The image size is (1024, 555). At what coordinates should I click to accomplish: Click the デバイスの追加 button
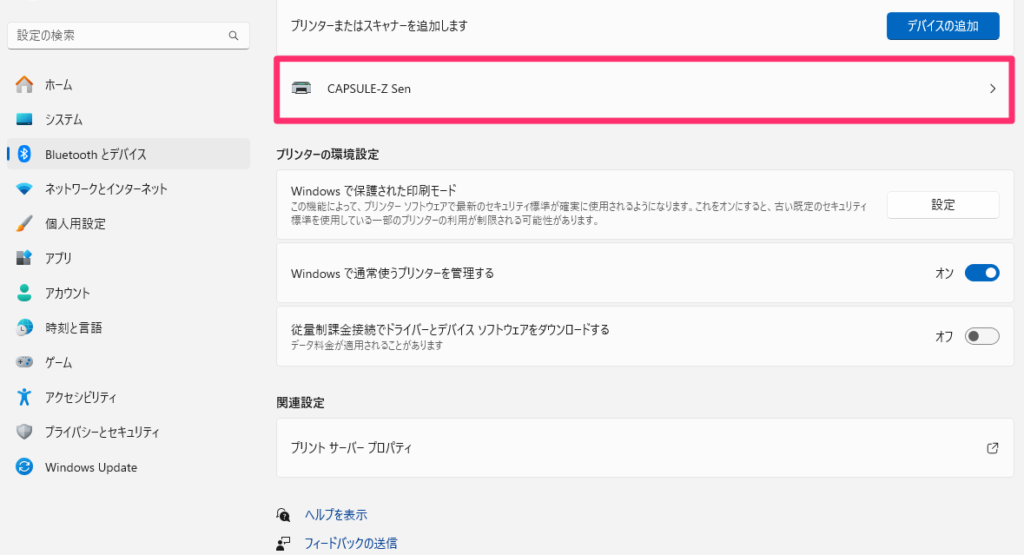[x=942, y=25]
